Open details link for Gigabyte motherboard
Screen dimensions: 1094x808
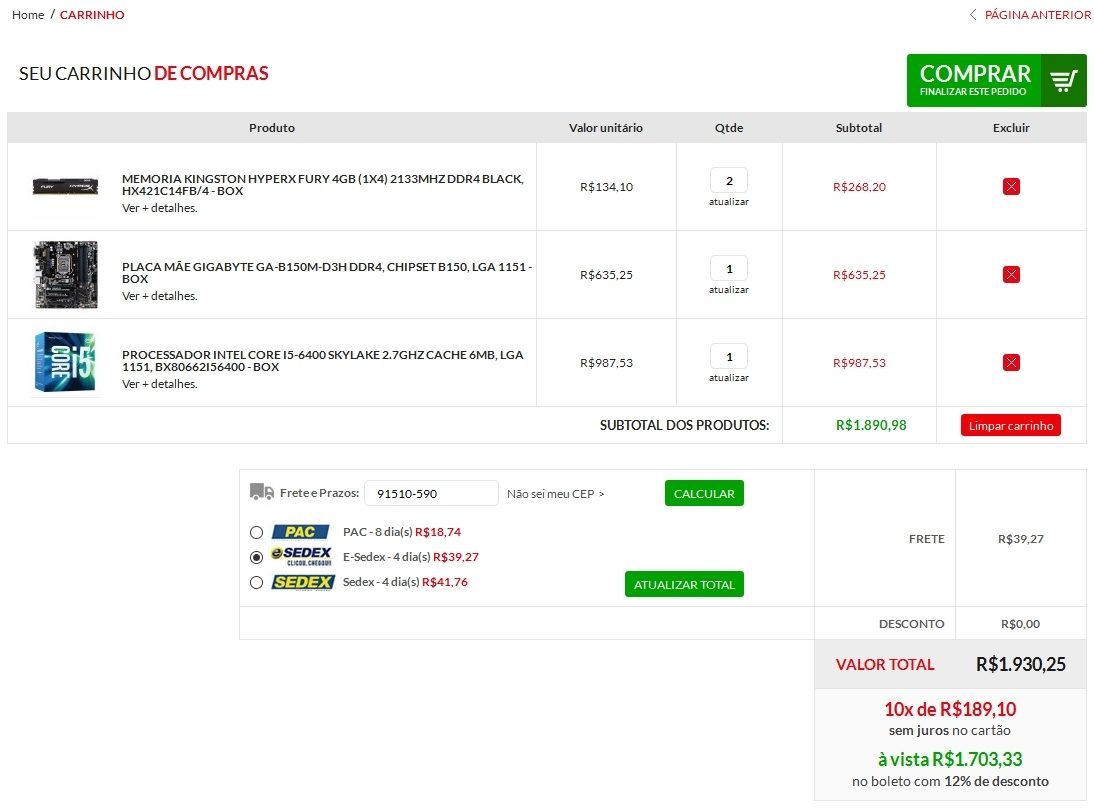point(160,296)
